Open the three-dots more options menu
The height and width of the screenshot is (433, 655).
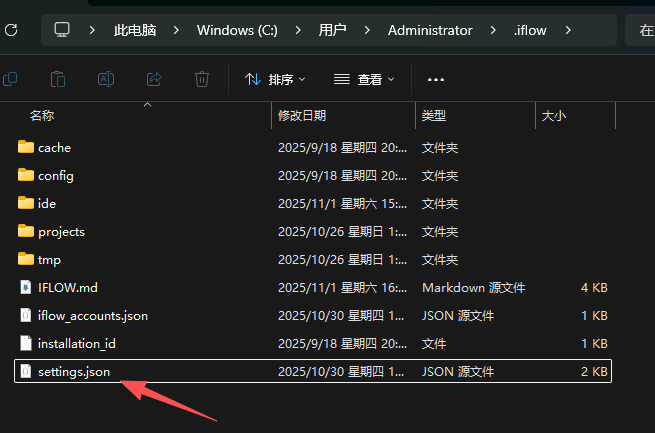coord(435,79)
